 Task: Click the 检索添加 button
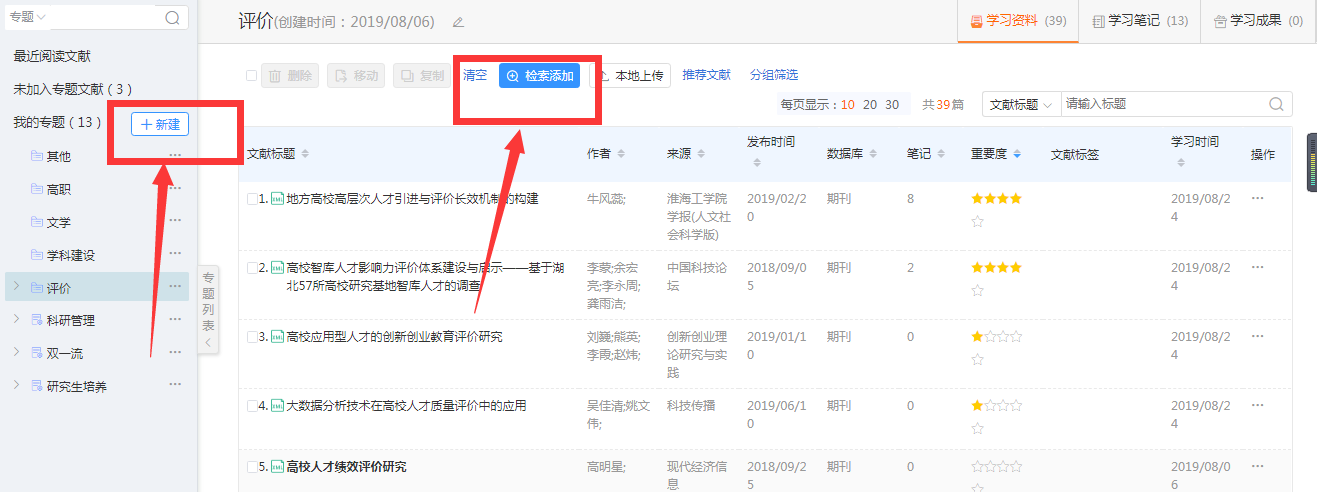[539, 75]
